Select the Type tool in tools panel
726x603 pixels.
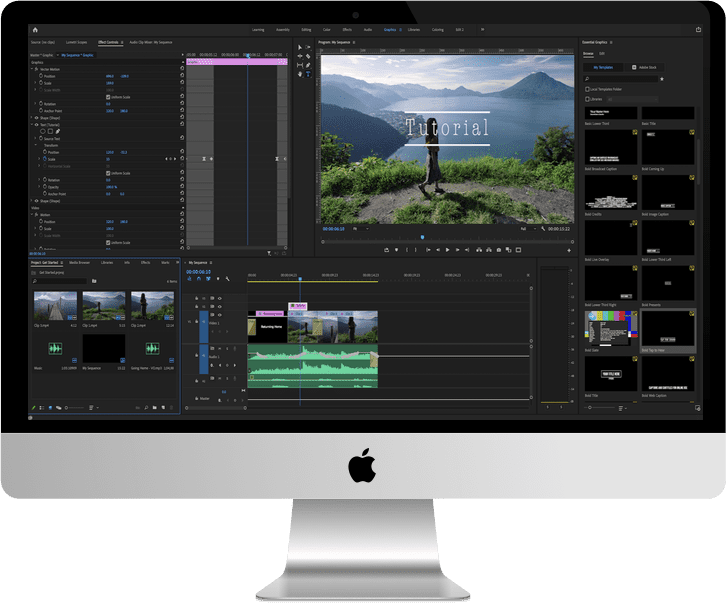point(308,74)
